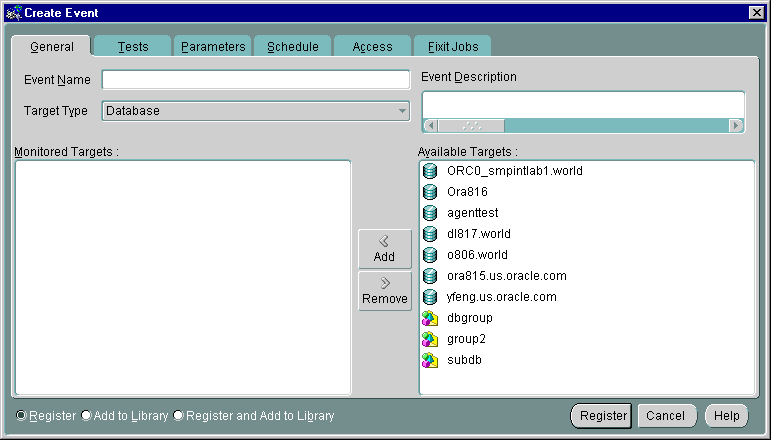Open the Target Type dropdown
The height and width of the screenshot is (440, 771).
click(x=402, y=111)
